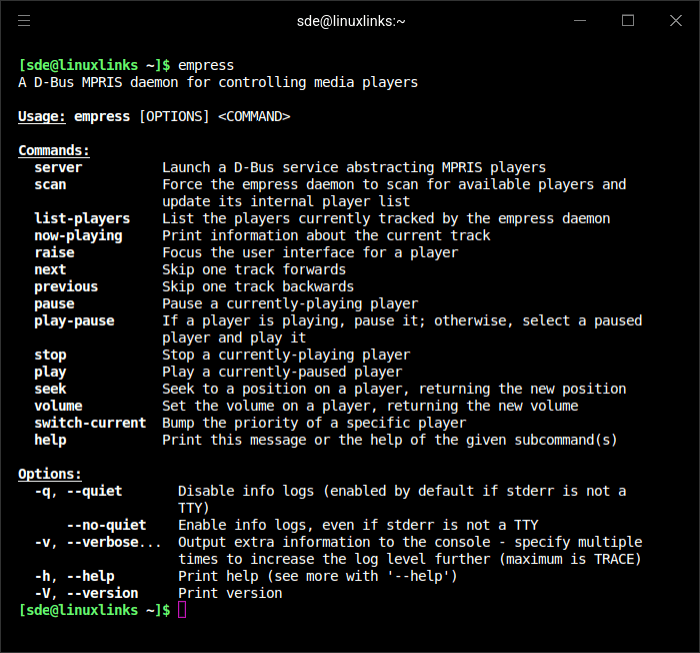This screenshot has width=700, height=653.
Task: Click 'Skip one track backwards' description
Action: [x=258, y=287]
